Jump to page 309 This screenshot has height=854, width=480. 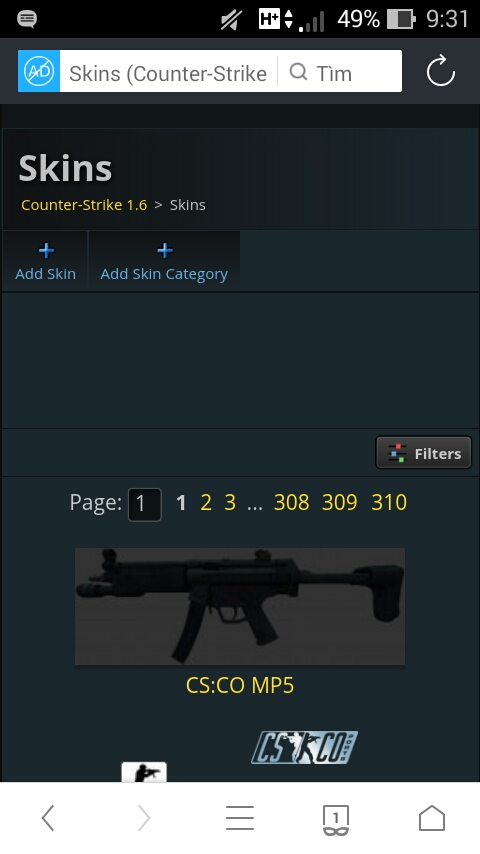pos(339,502)
